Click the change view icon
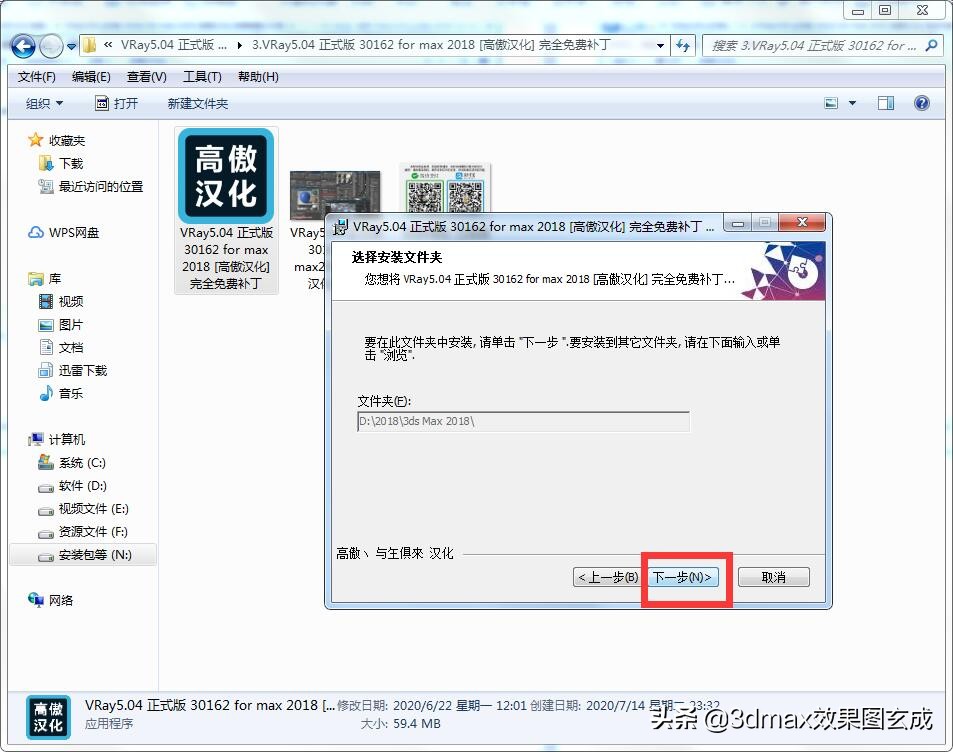Image resolution: width=953 pixels, height=752 pixels. pos(831,103)
